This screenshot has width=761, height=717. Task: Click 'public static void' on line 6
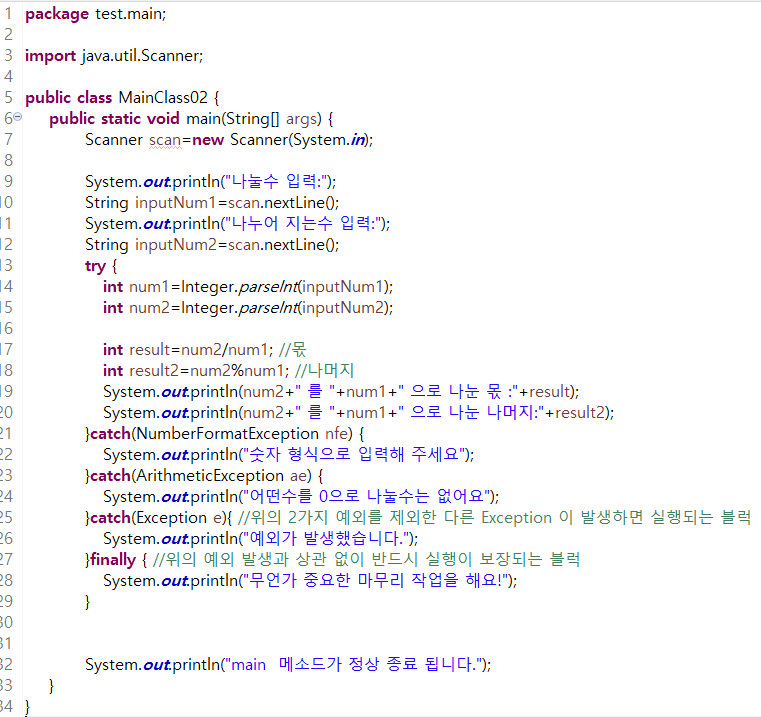114,119
